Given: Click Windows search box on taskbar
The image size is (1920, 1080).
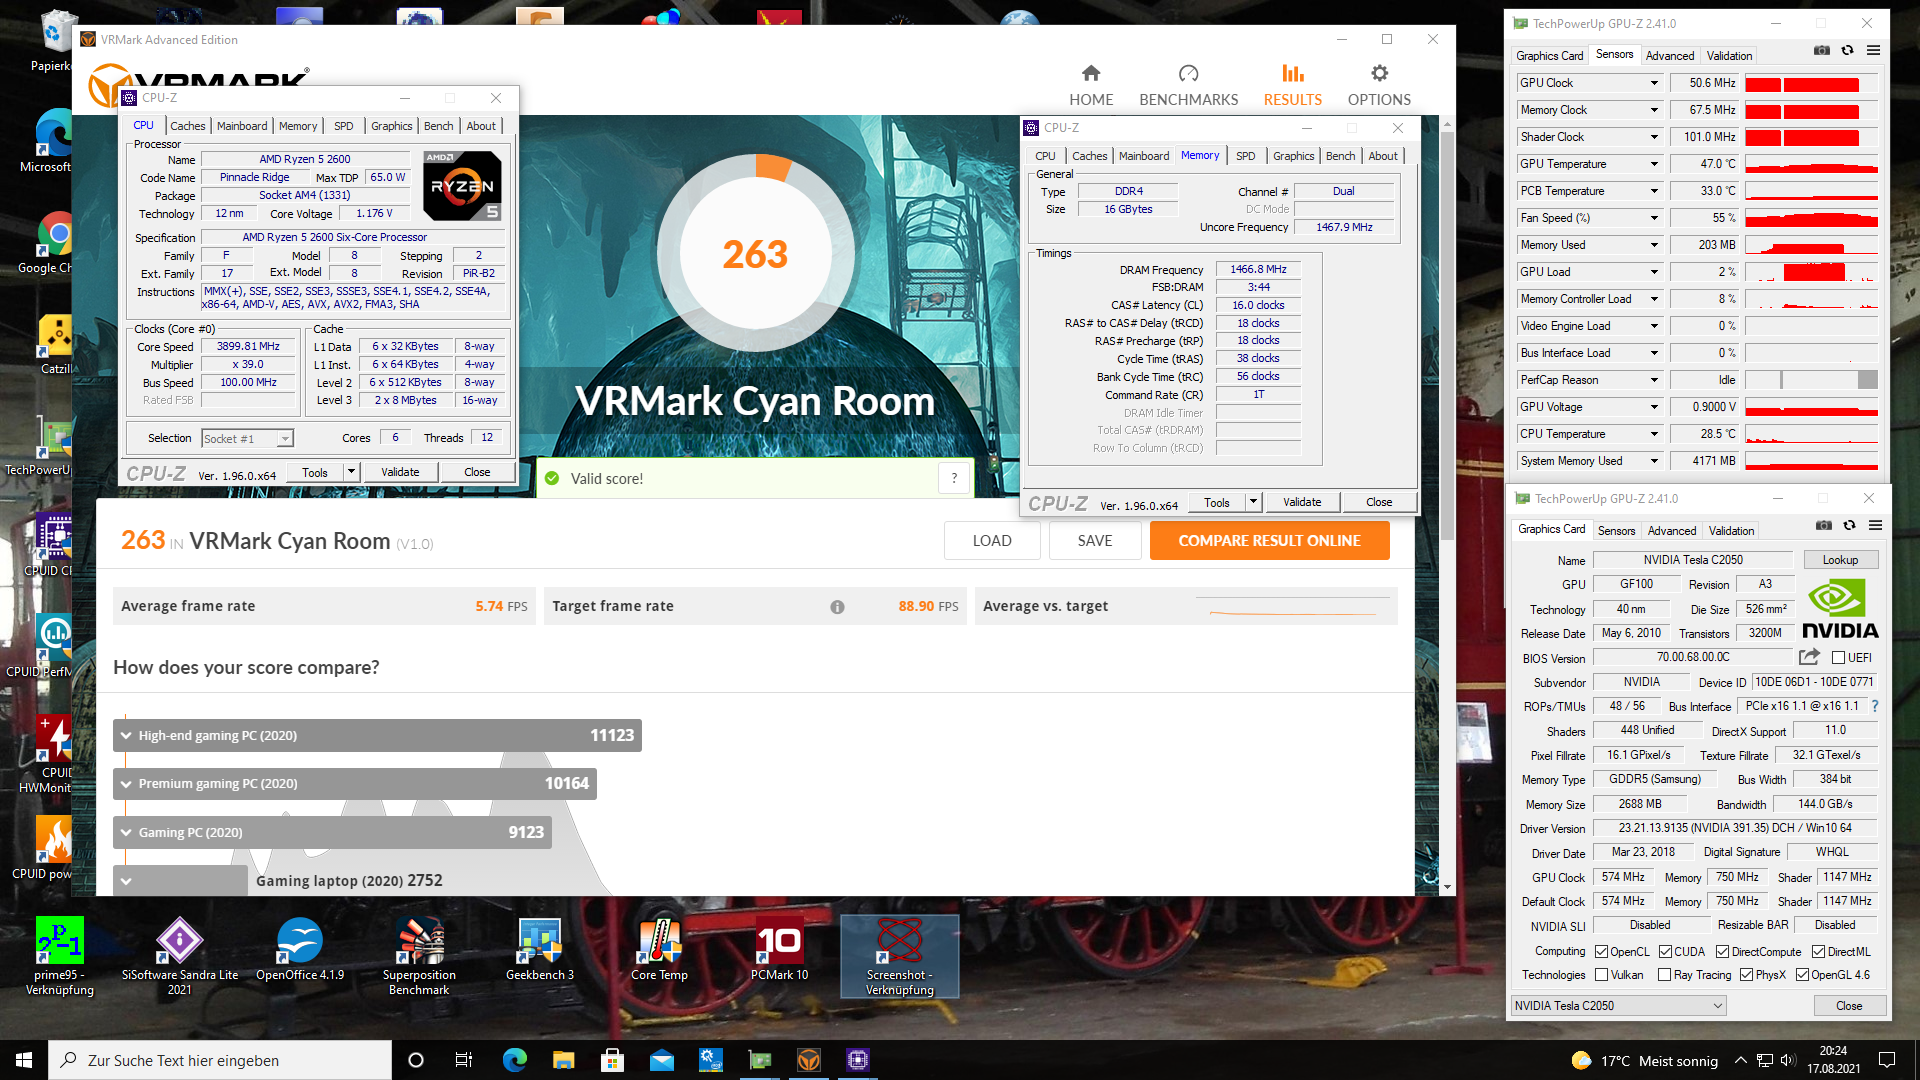Looking at the screenshot, I should 220,1060.
